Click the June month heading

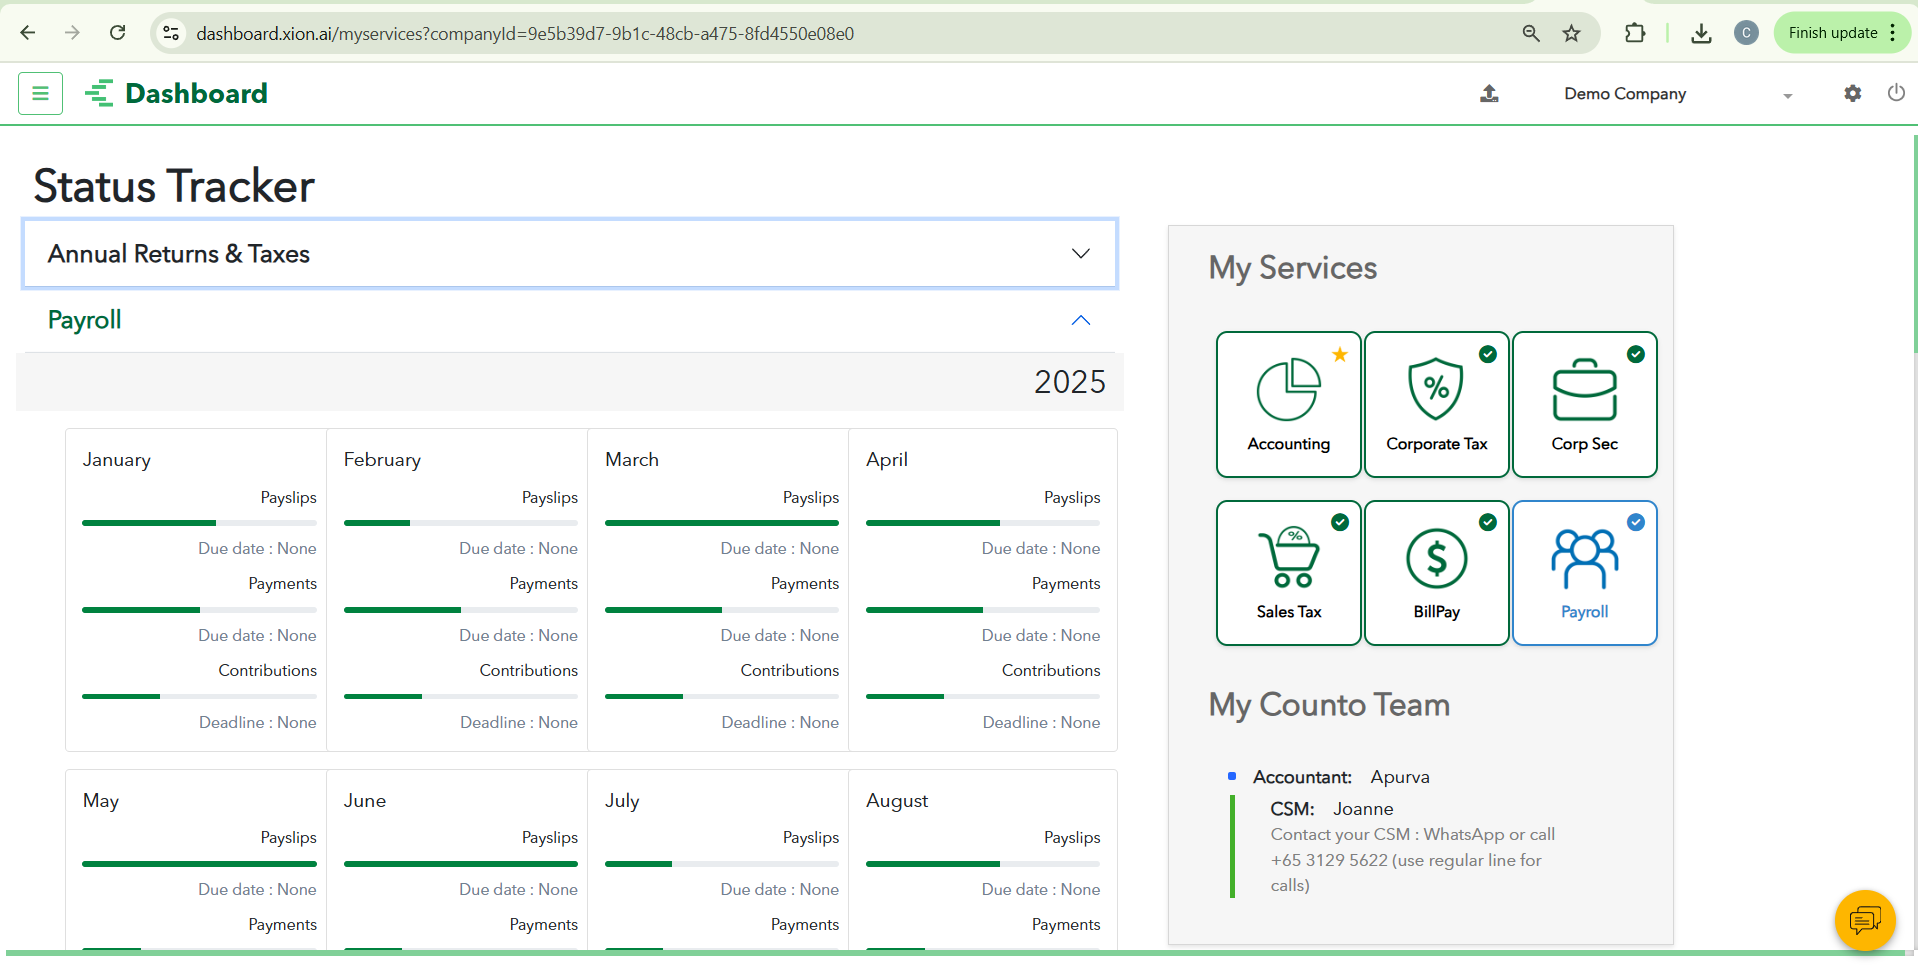pos(365,801)
